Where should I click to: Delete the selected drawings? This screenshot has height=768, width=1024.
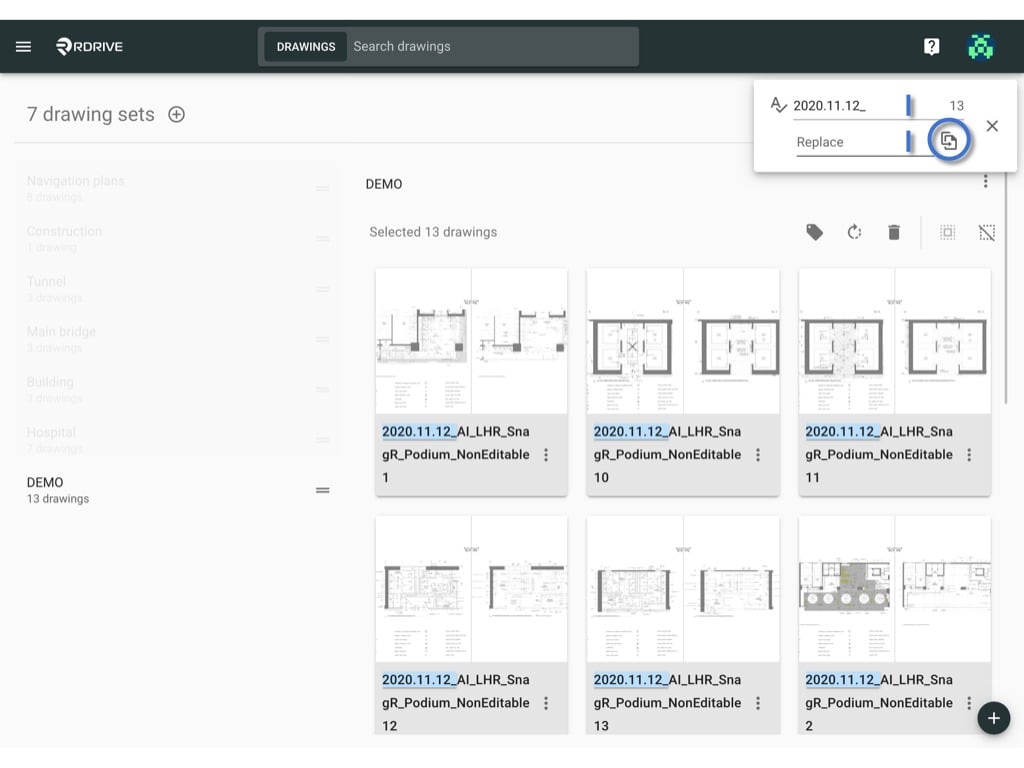(894, 232)
